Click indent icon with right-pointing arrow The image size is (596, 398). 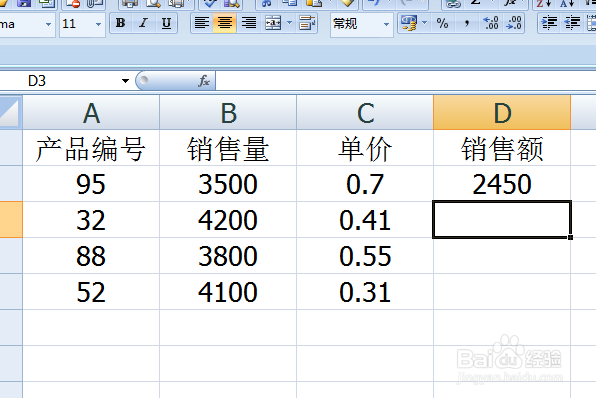[549, 24]
